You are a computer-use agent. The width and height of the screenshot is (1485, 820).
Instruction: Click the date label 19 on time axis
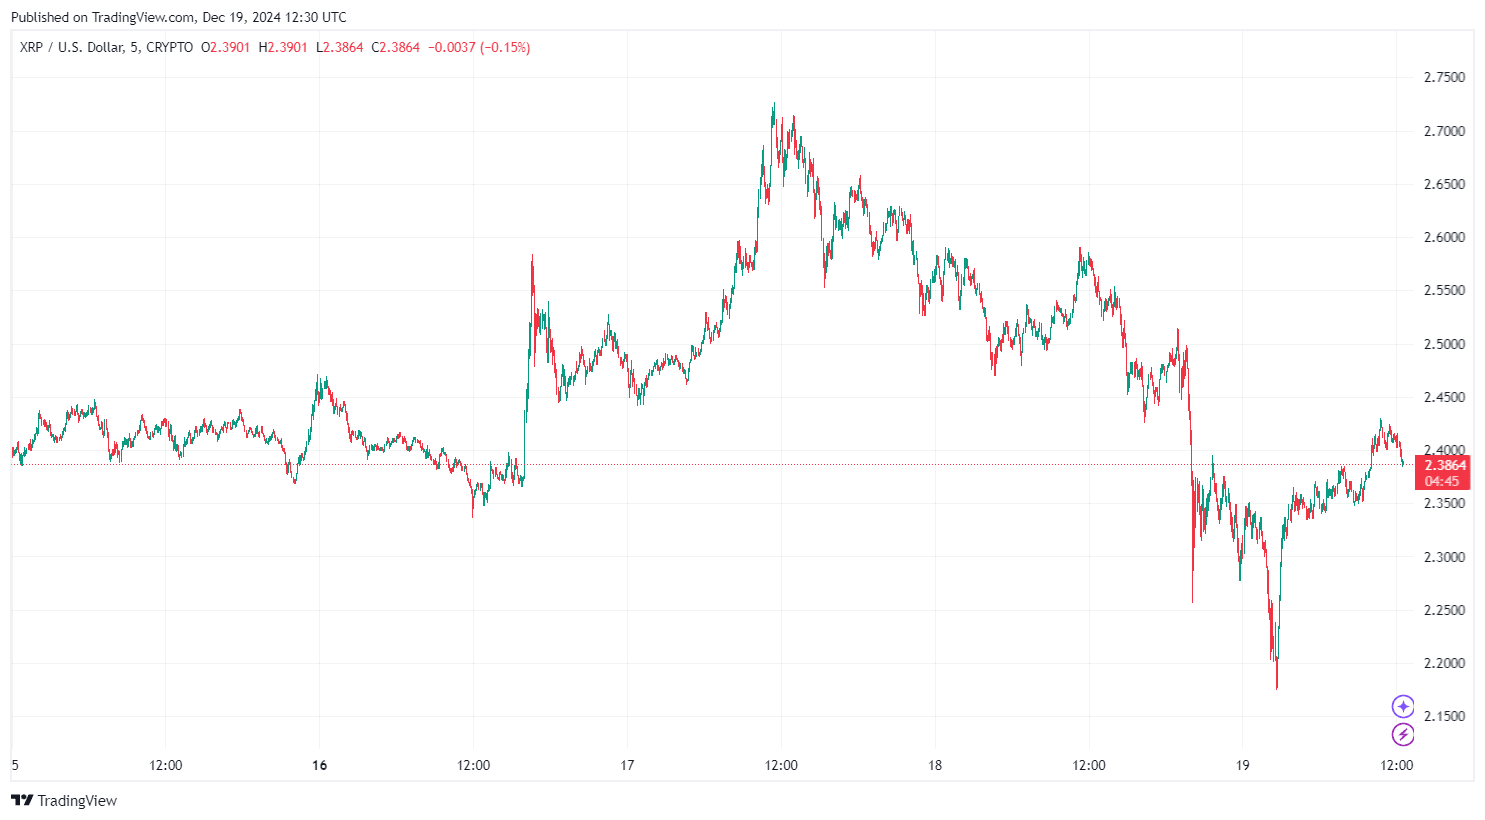[x=1242, y=765]
